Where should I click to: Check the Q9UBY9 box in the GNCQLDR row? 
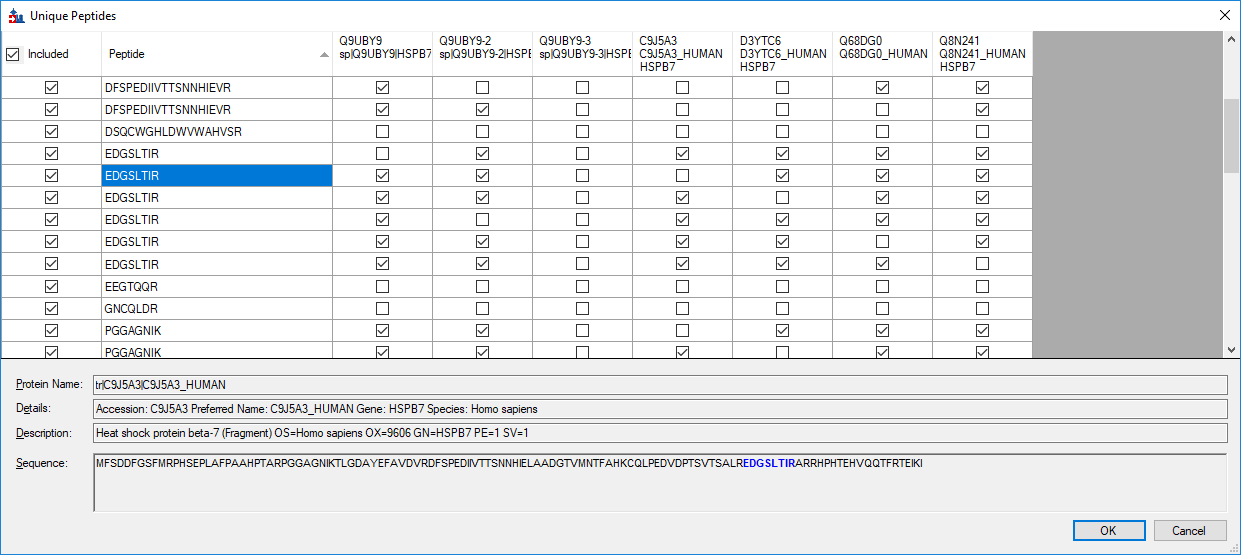[382, 308]
